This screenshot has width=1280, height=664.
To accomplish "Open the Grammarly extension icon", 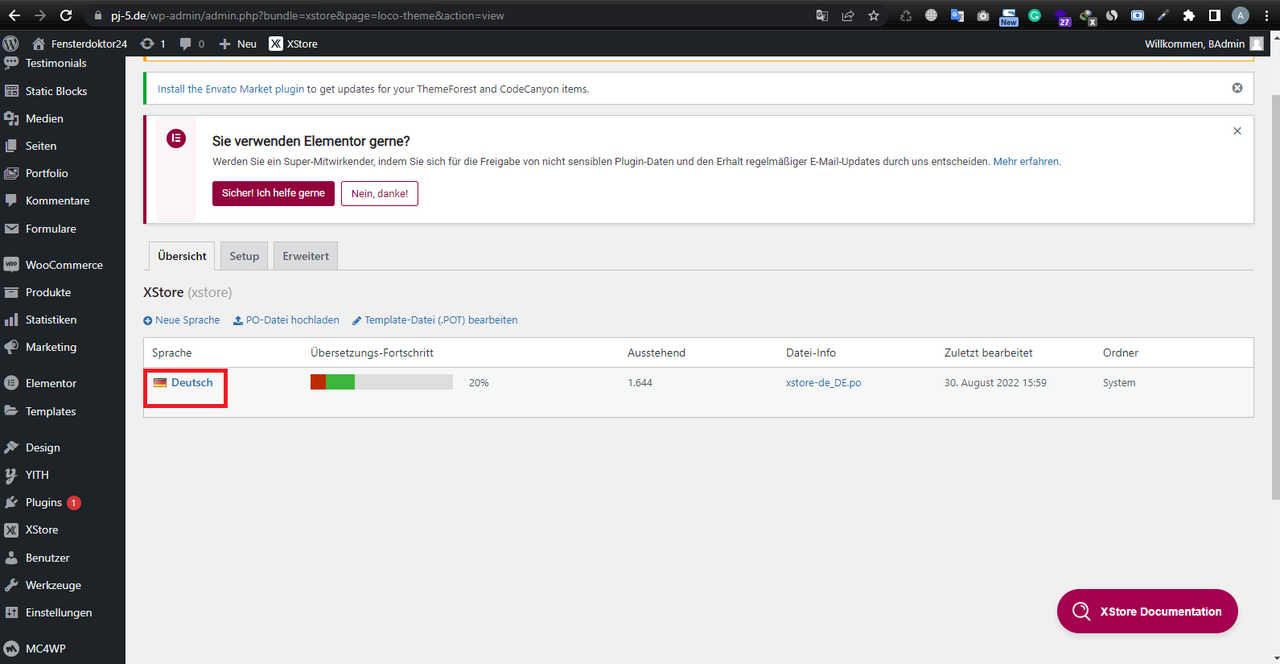I will 1034,15.
